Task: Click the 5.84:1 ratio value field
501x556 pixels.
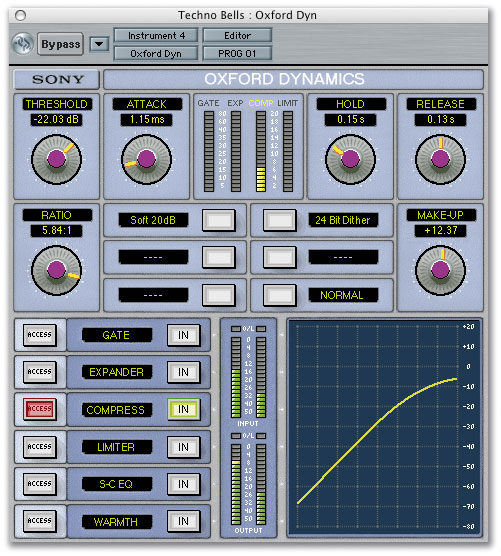Action: coord(56,230)
